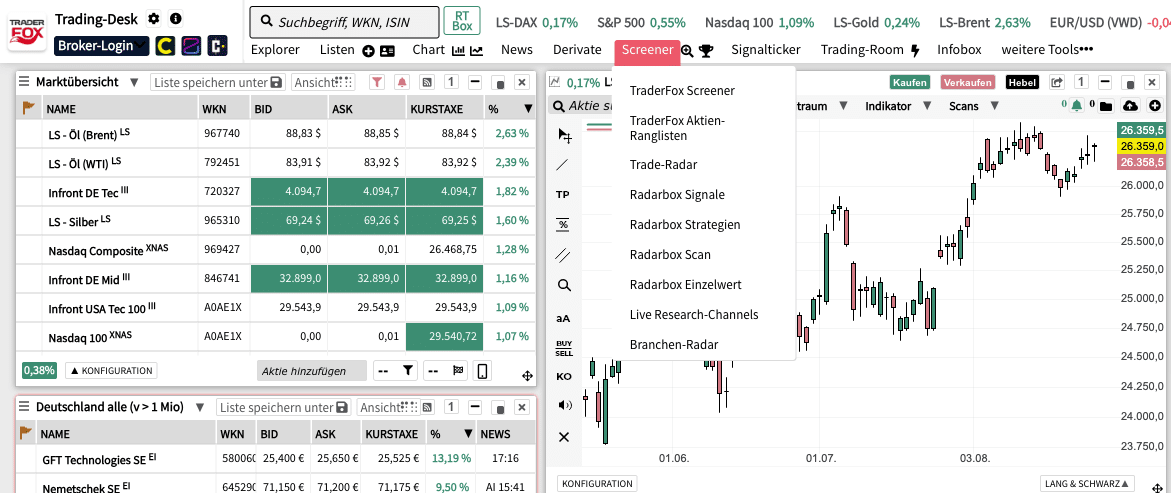This screenshot has height=493, width=1171.
Task: Open the filter funnel selector in Marktübersicht footer
Action: tap(396, 370)
